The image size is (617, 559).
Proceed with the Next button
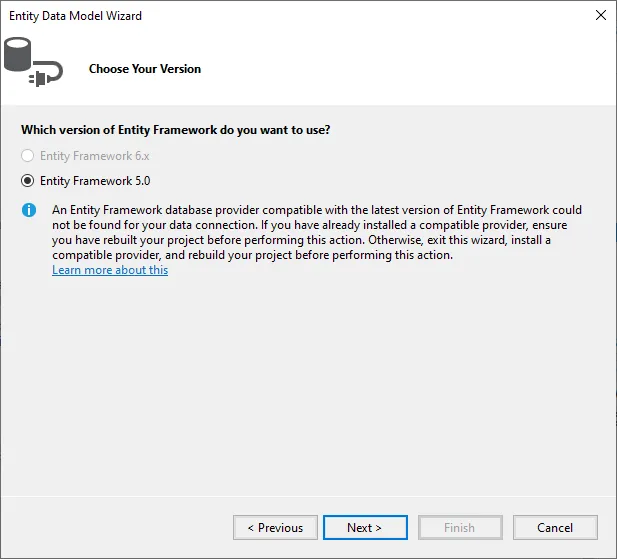(x=365, y=528)
